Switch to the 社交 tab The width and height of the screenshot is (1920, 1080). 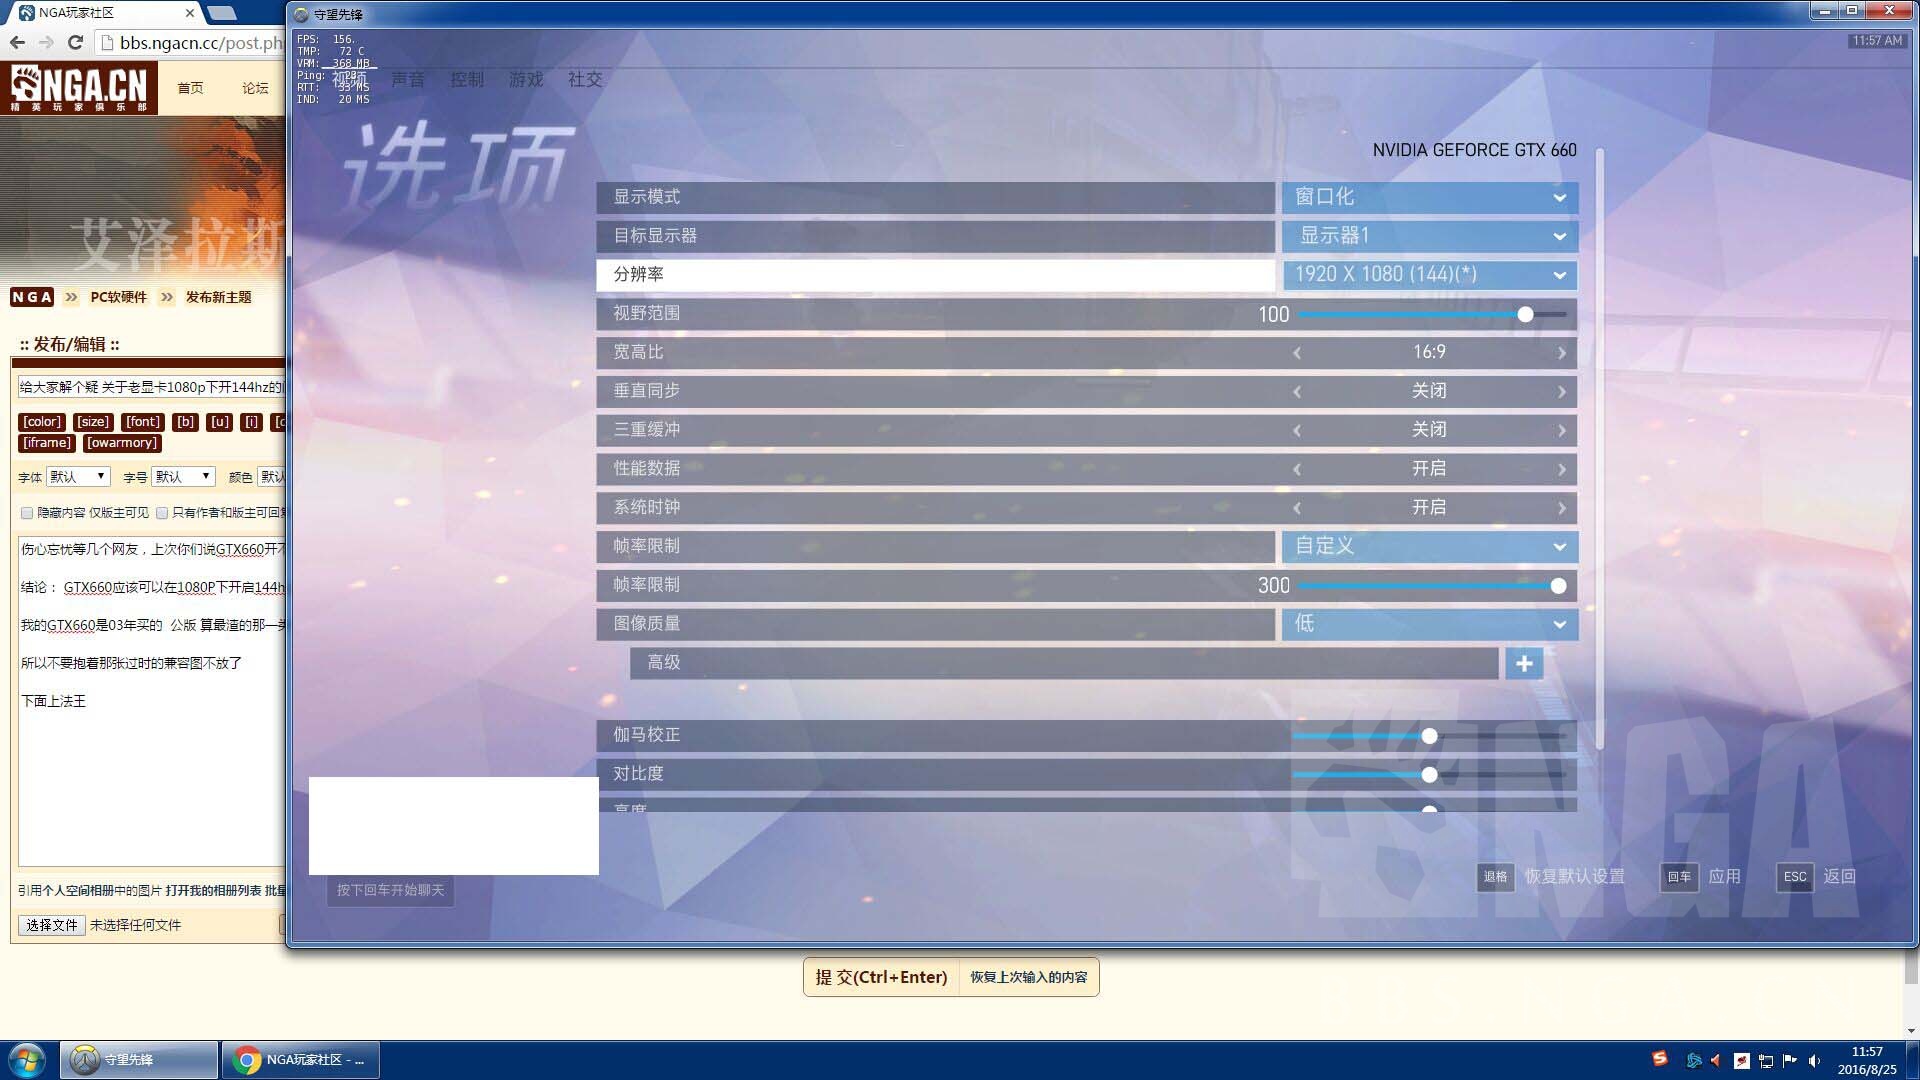point(585,79)
